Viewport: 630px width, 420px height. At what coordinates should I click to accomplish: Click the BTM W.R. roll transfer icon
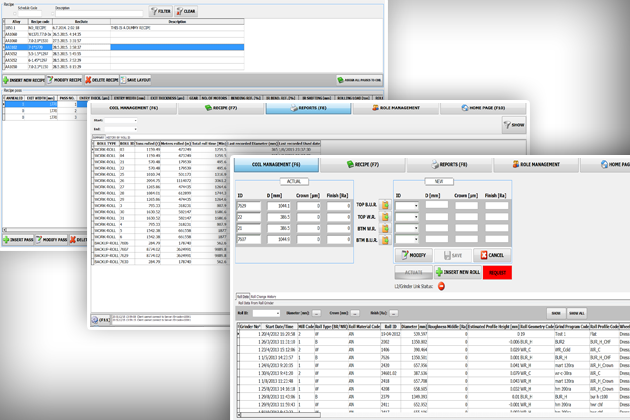(385, 229)
